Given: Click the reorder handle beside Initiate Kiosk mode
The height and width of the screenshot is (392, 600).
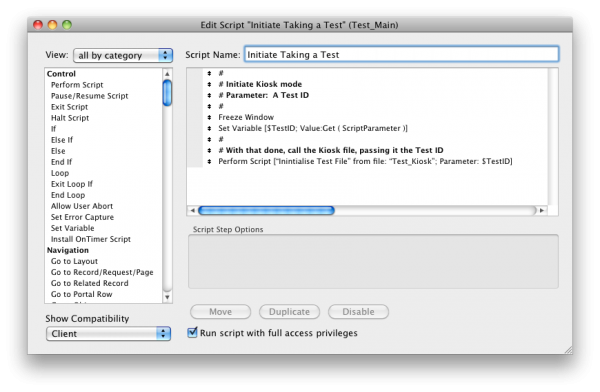Looking at the screenshot, I should click(209, 84).
